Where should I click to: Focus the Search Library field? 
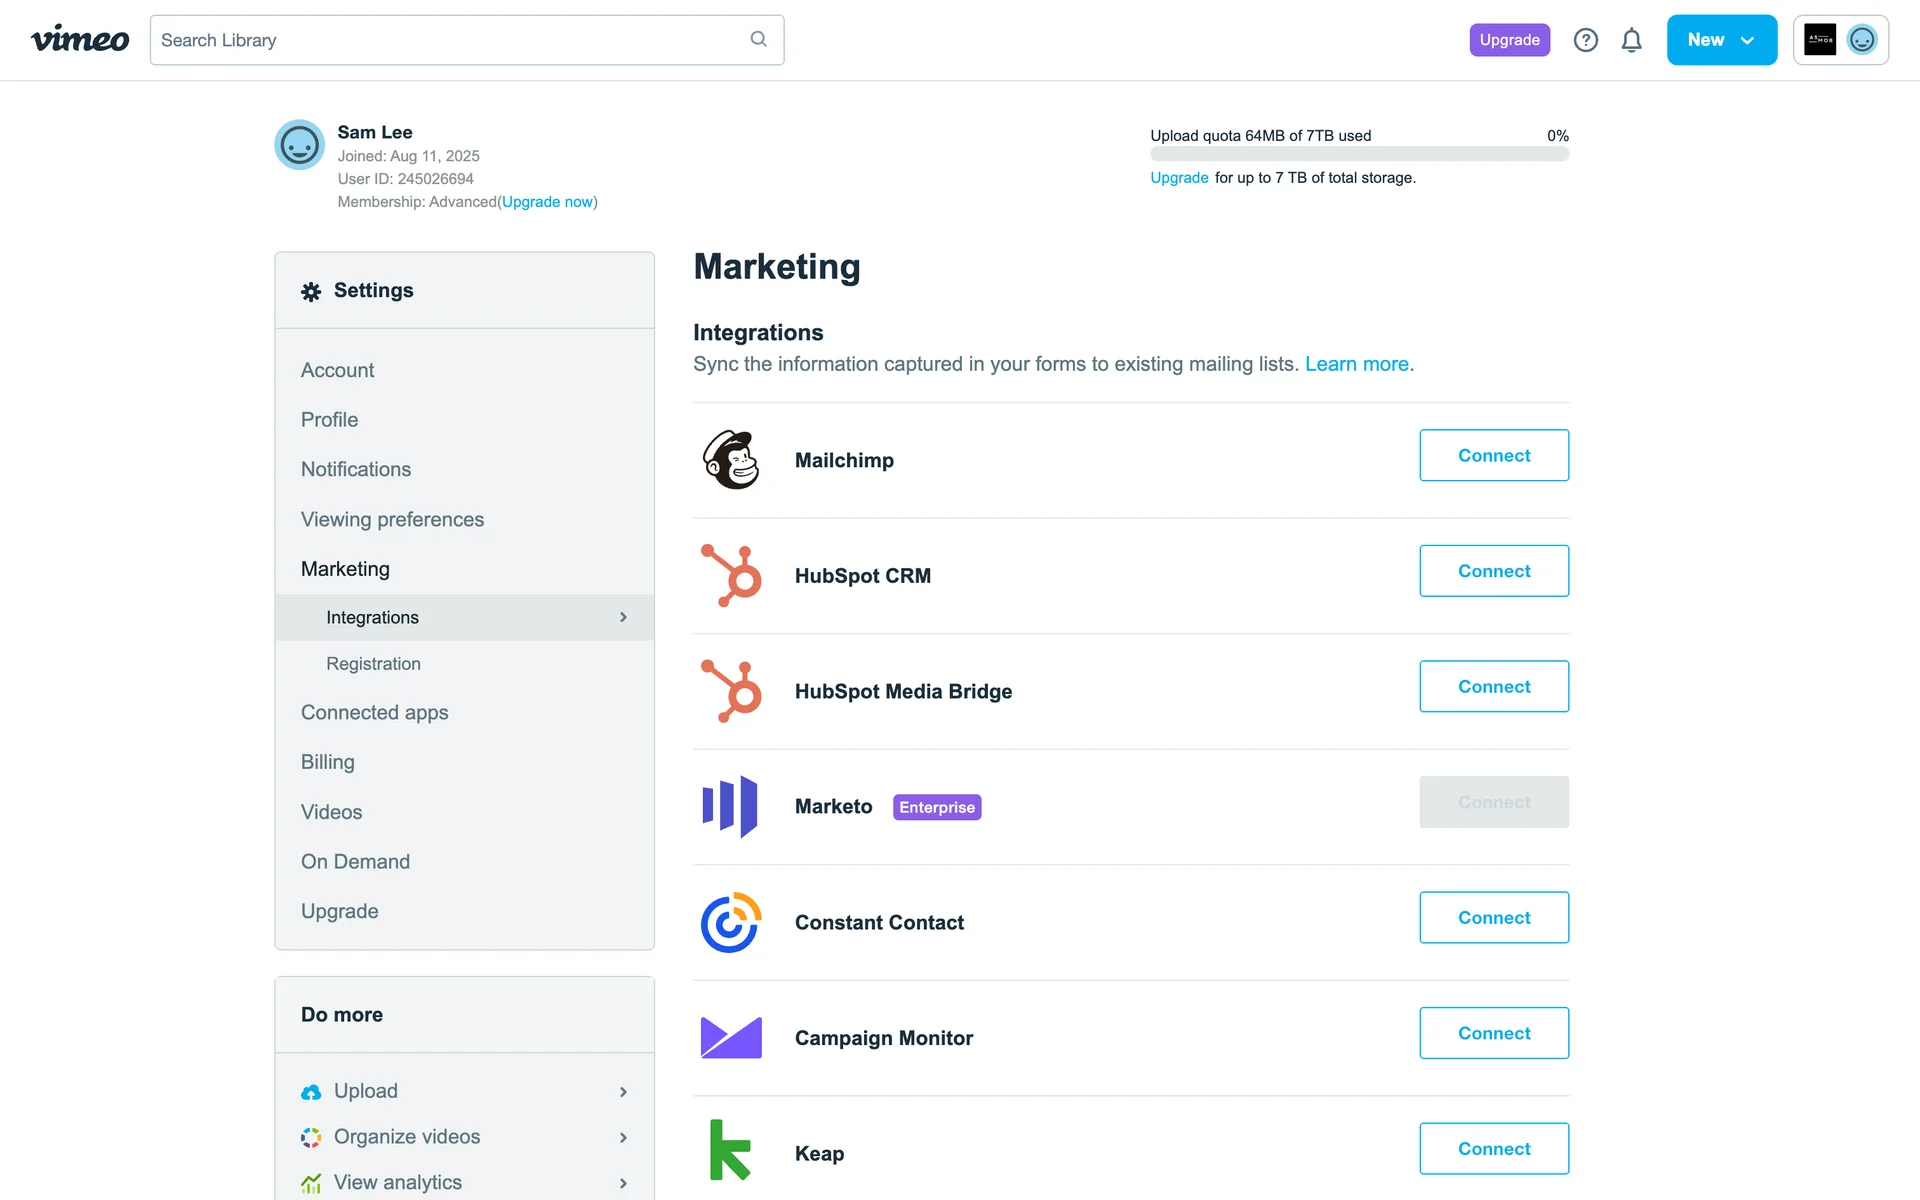point(450,40)
